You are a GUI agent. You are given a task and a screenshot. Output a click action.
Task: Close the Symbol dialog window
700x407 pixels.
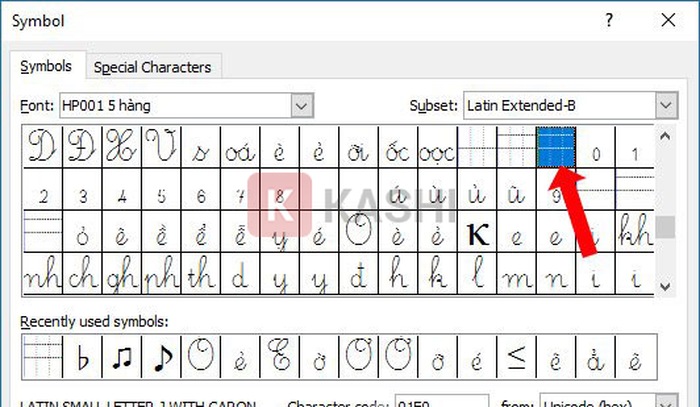(x=666, y=19)
